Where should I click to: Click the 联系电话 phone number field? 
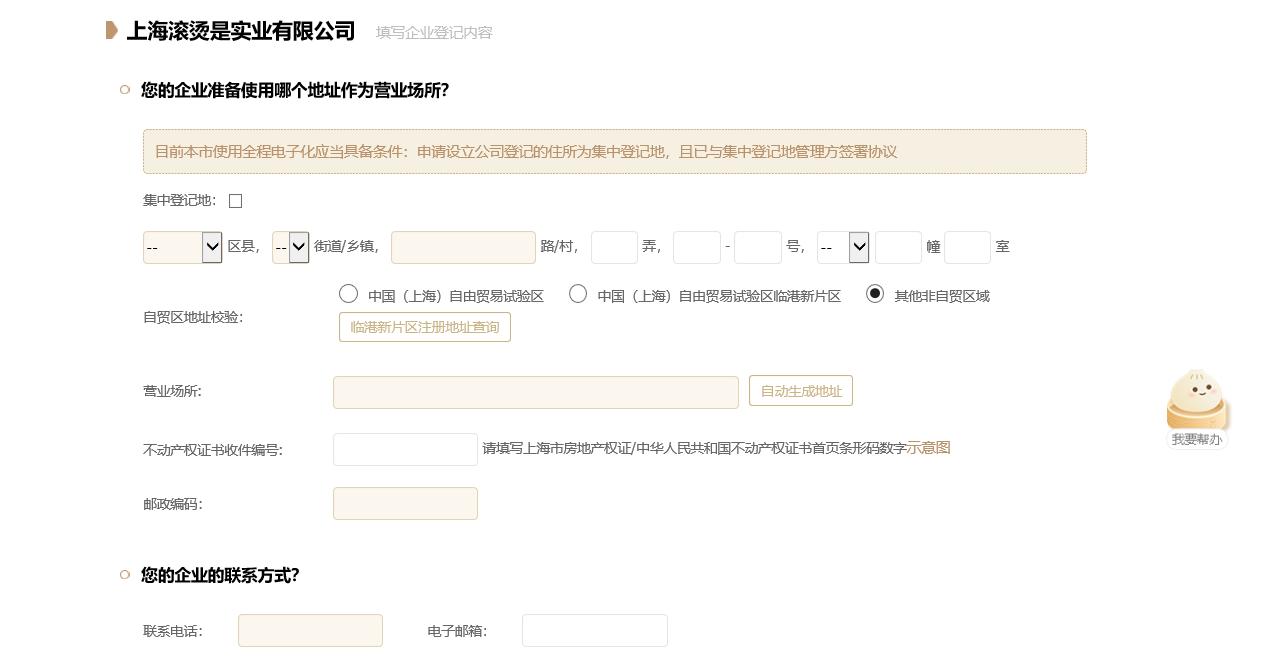tap(310, 630)
